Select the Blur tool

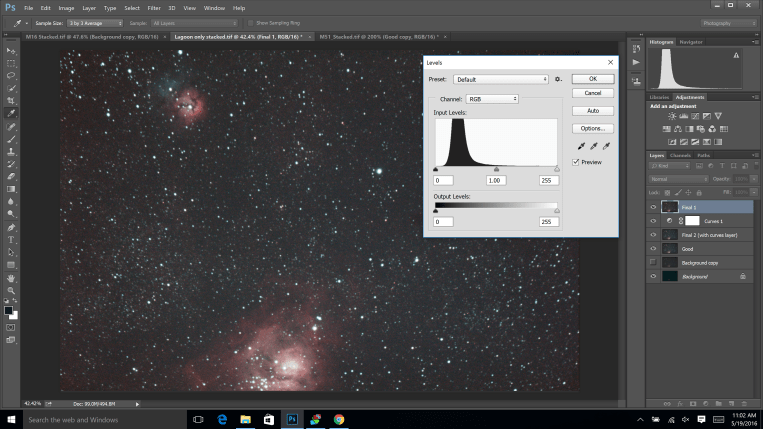[x=11, y=201]
